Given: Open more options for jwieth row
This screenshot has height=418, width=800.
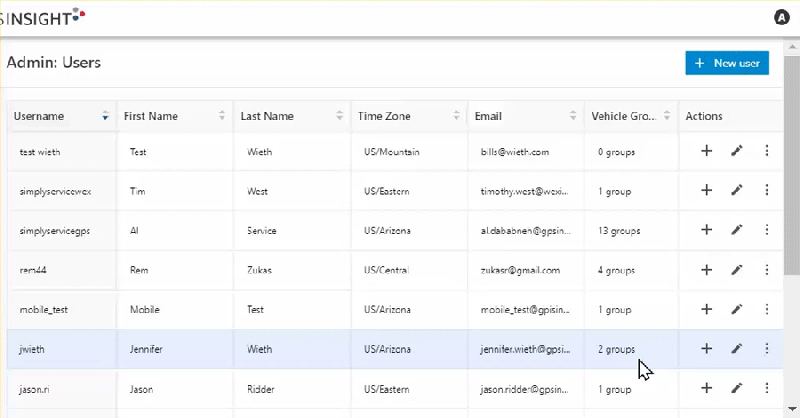Looking at the screenshot, I should (x=767, y=349).
